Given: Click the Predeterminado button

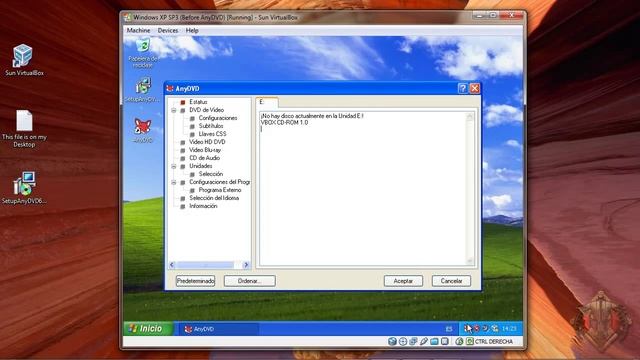Looking at the screenshot, I should [196, 281].
